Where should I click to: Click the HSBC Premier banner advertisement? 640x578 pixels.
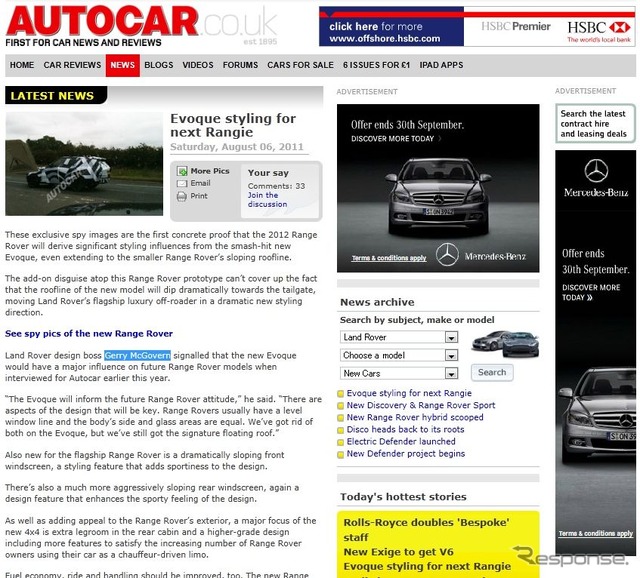(x=477, y=27)
